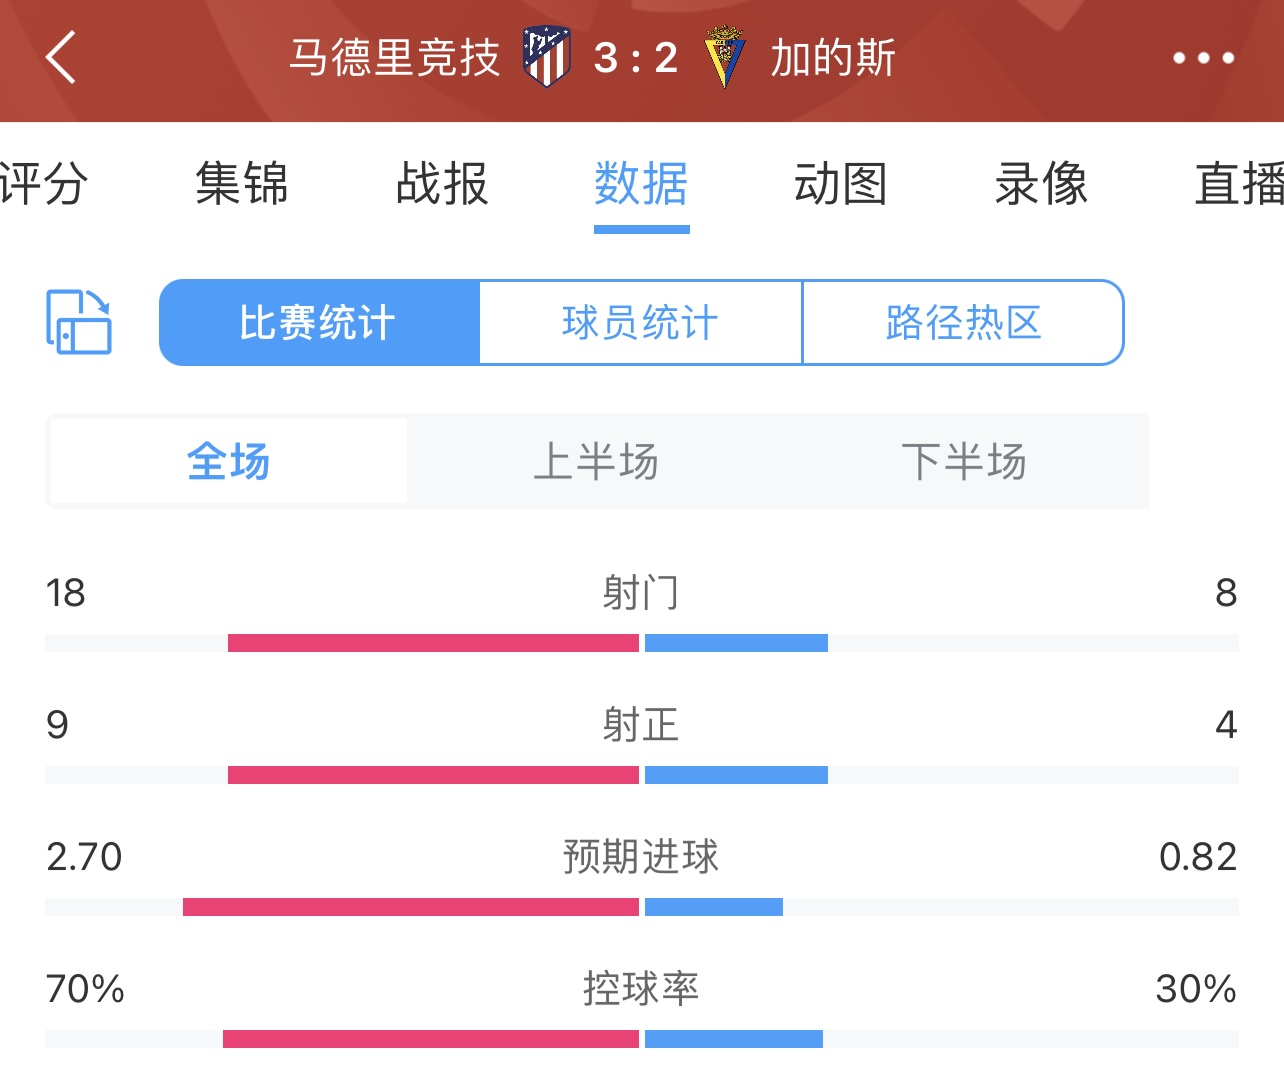Switch to the 球员统计 segment
Viewport: 1284px width, 1078px height.
click(x=640, y=322)
